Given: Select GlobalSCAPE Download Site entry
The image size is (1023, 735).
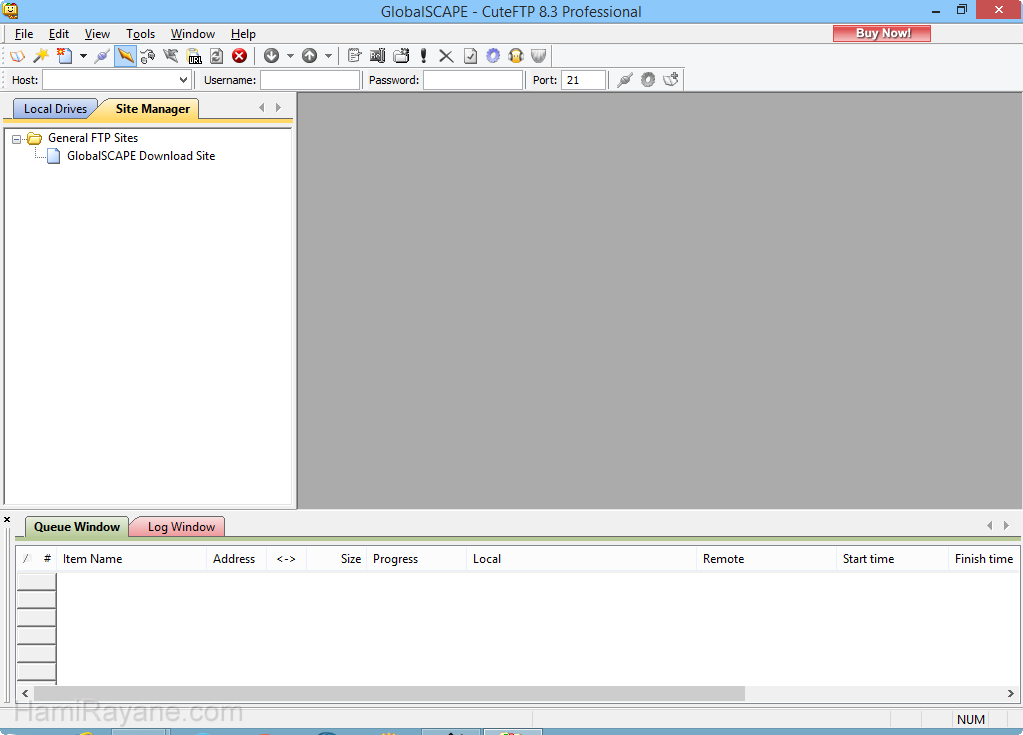Looking at the screenshot, I should (141, 156).
